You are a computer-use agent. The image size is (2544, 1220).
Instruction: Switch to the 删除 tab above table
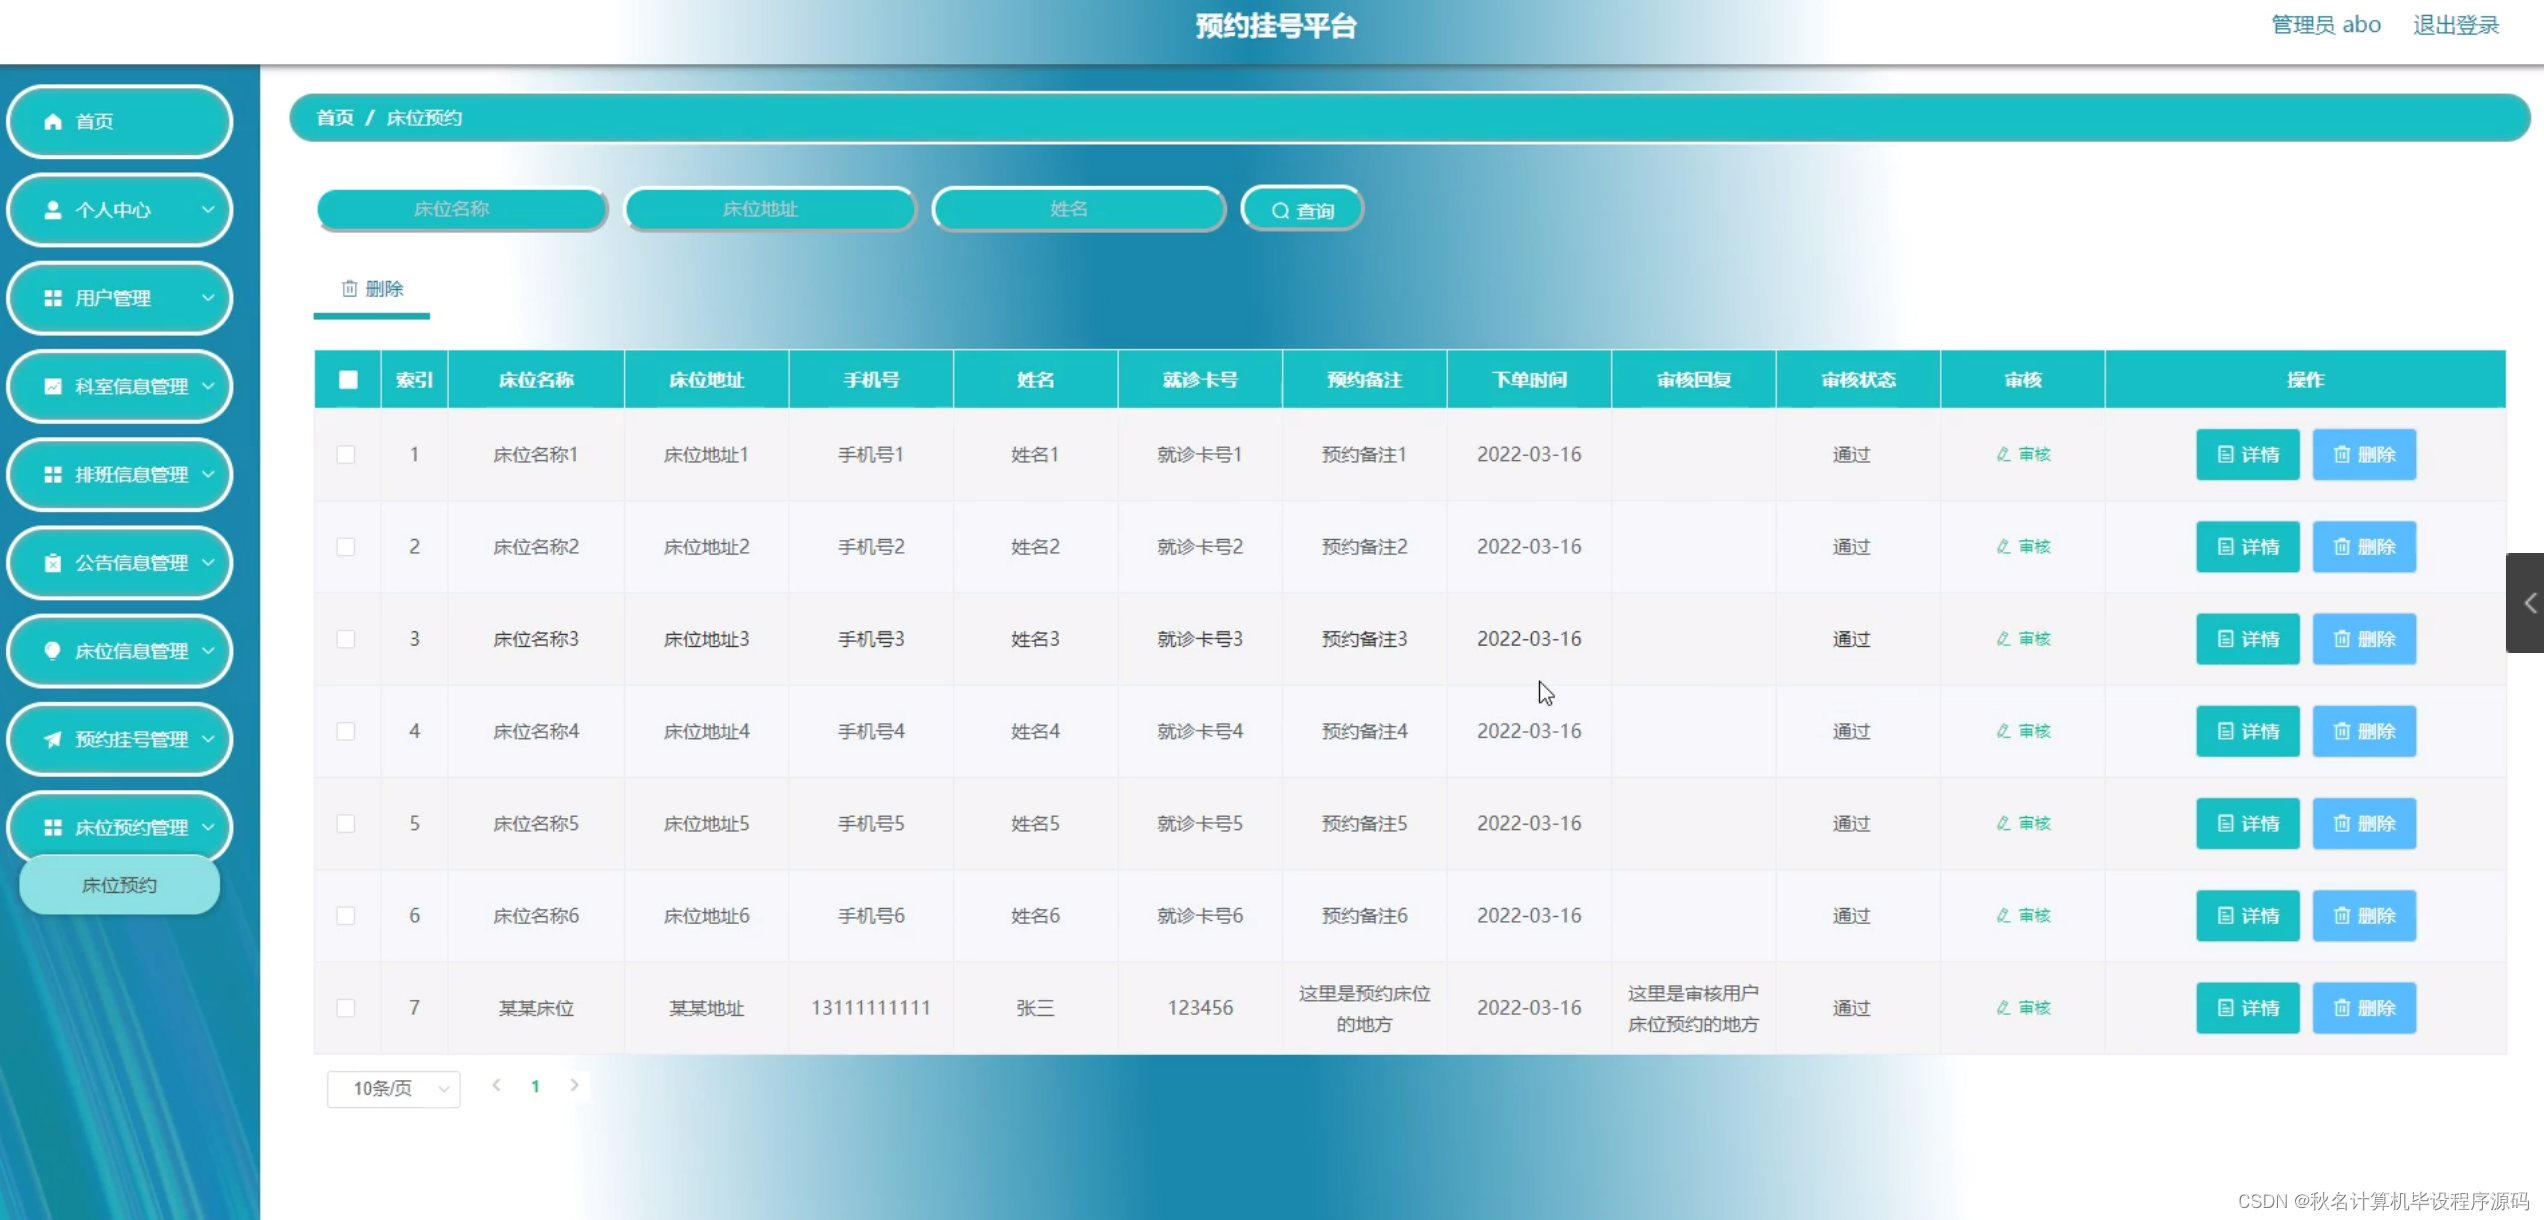click(x=371, y=288)
